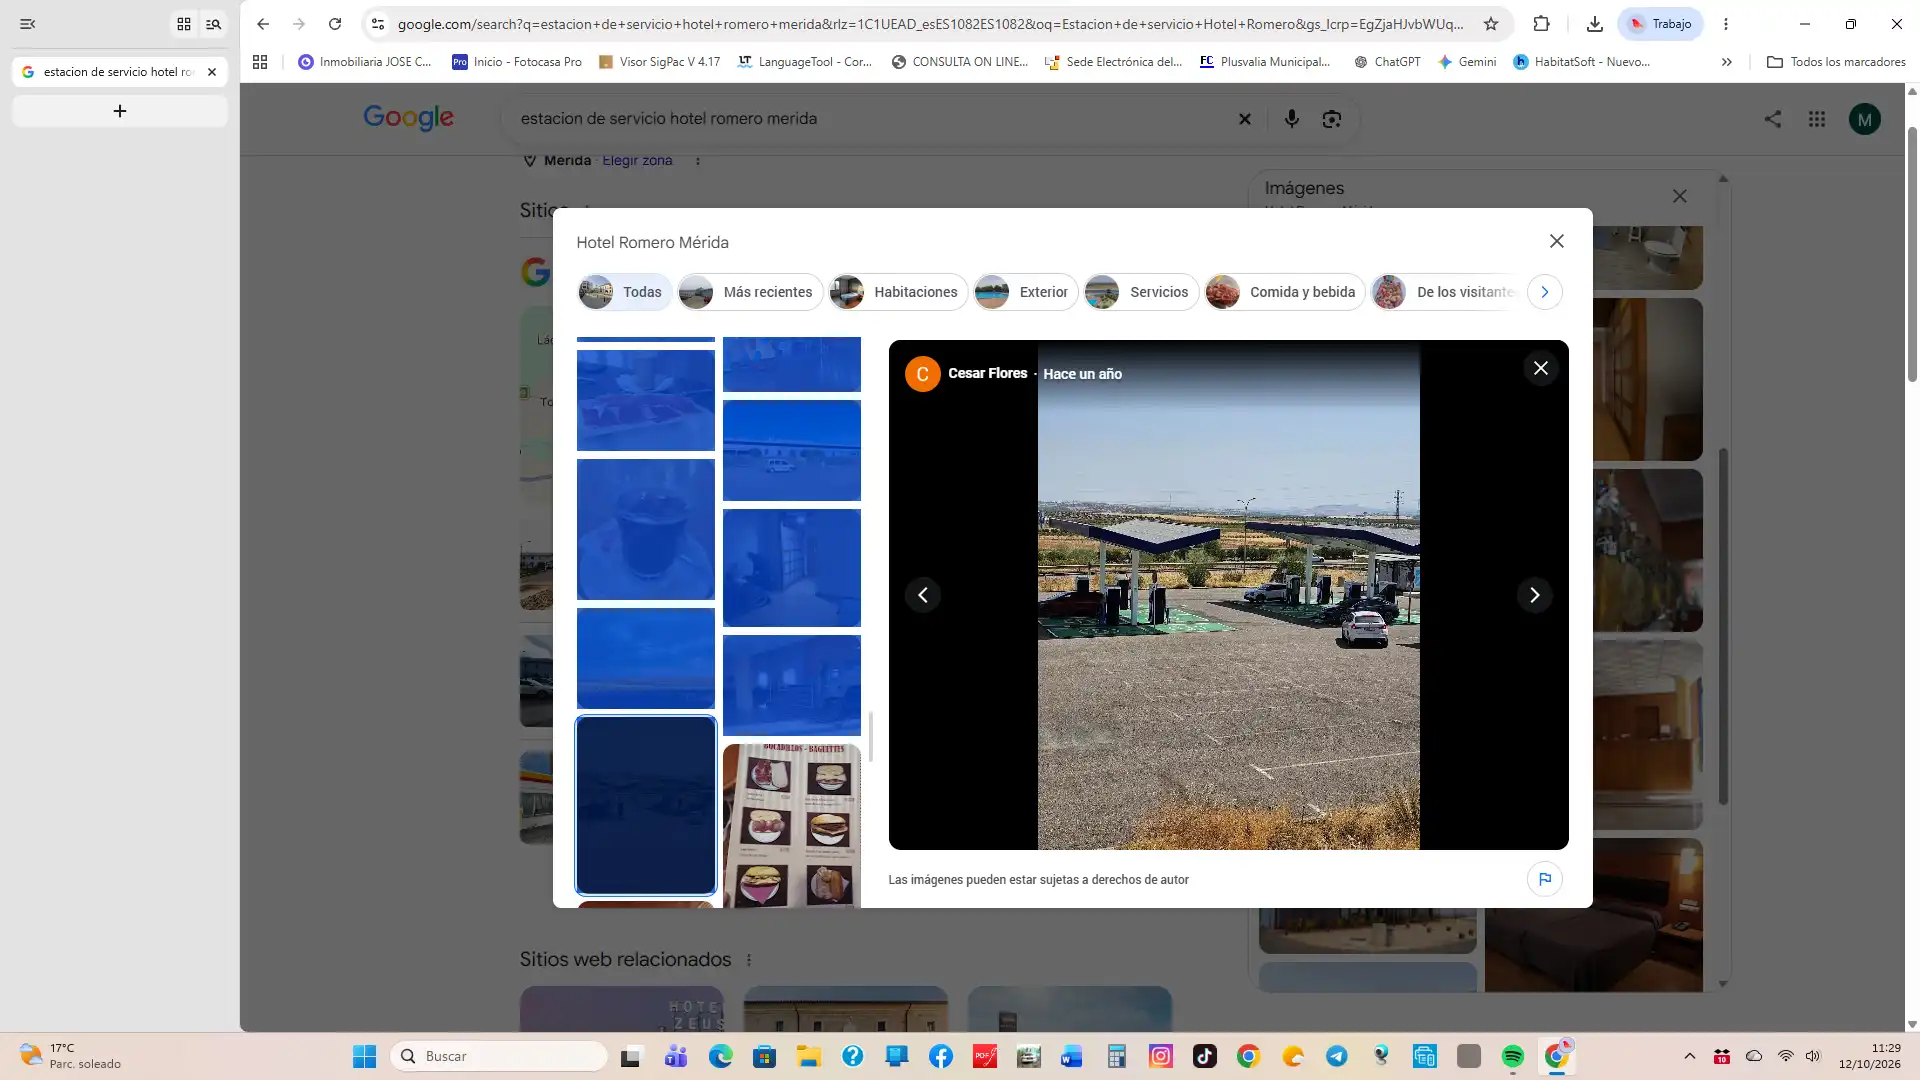Image resolution: width=1920 pixels, height=1080 pixels.
Task: Select the Habitaciones photo filter
Action: pyautogui.click(x=898, y=292)
